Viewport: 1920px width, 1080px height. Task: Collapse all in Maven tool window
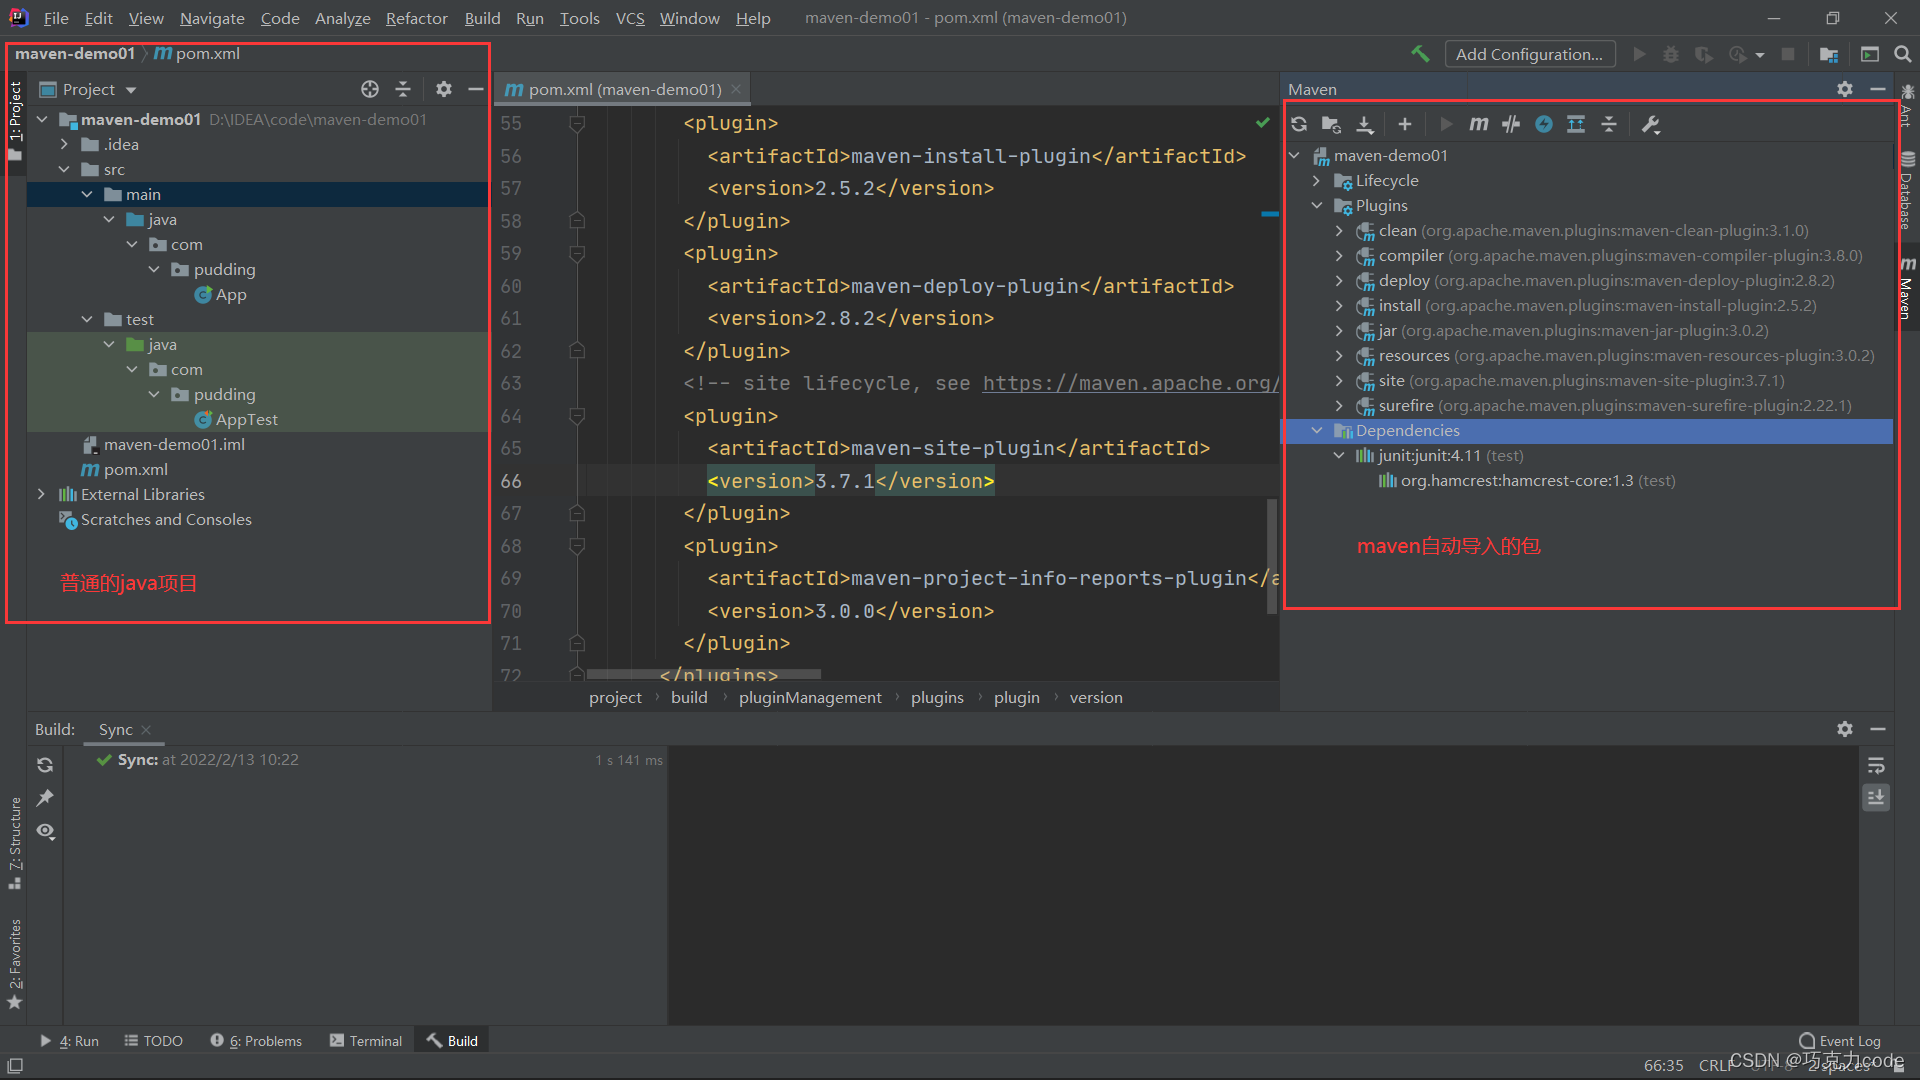(x=1609, y=124)
